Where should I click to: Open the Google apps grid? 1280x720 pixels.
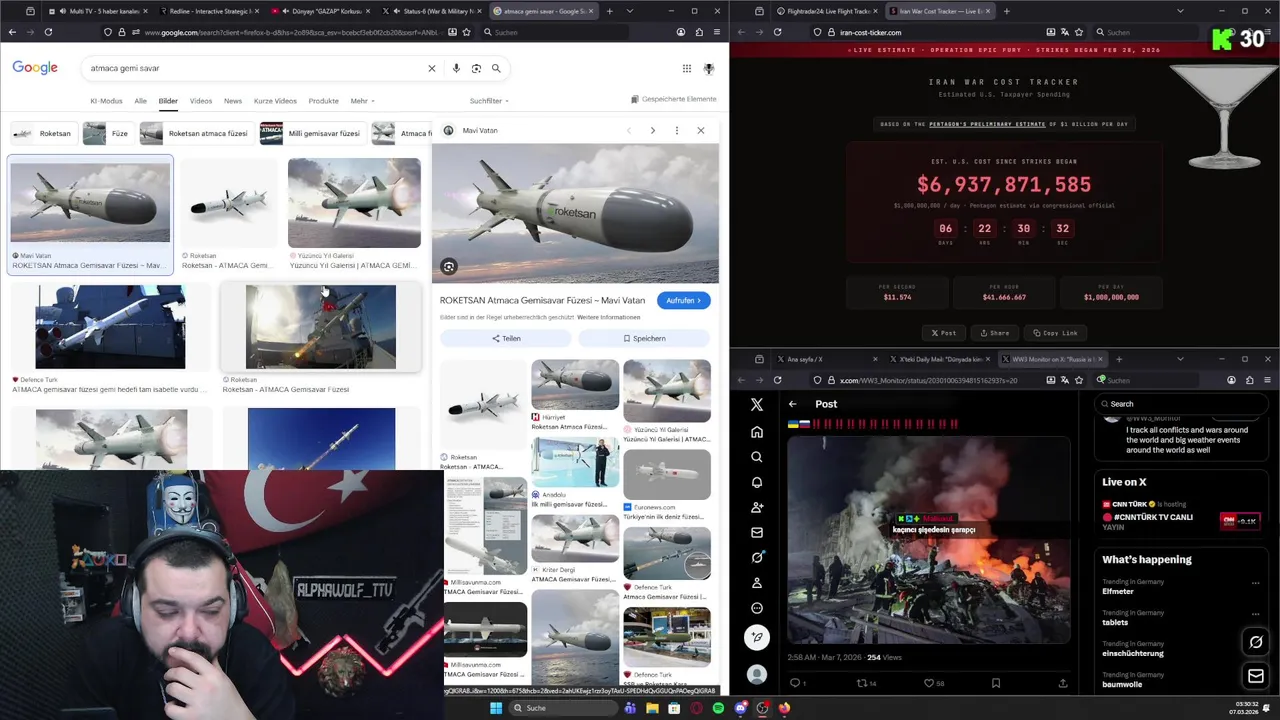tap(687, 68)
